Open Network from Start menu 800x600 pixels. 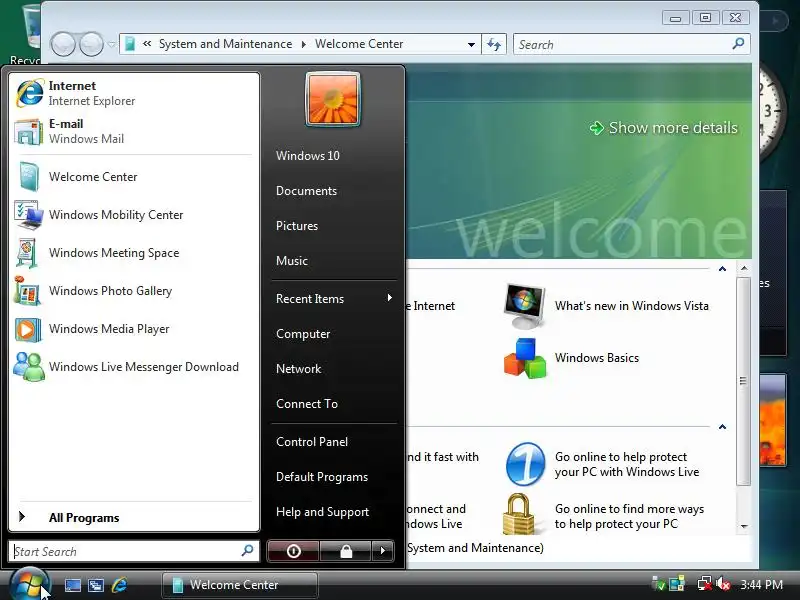[x=298, y=369]
